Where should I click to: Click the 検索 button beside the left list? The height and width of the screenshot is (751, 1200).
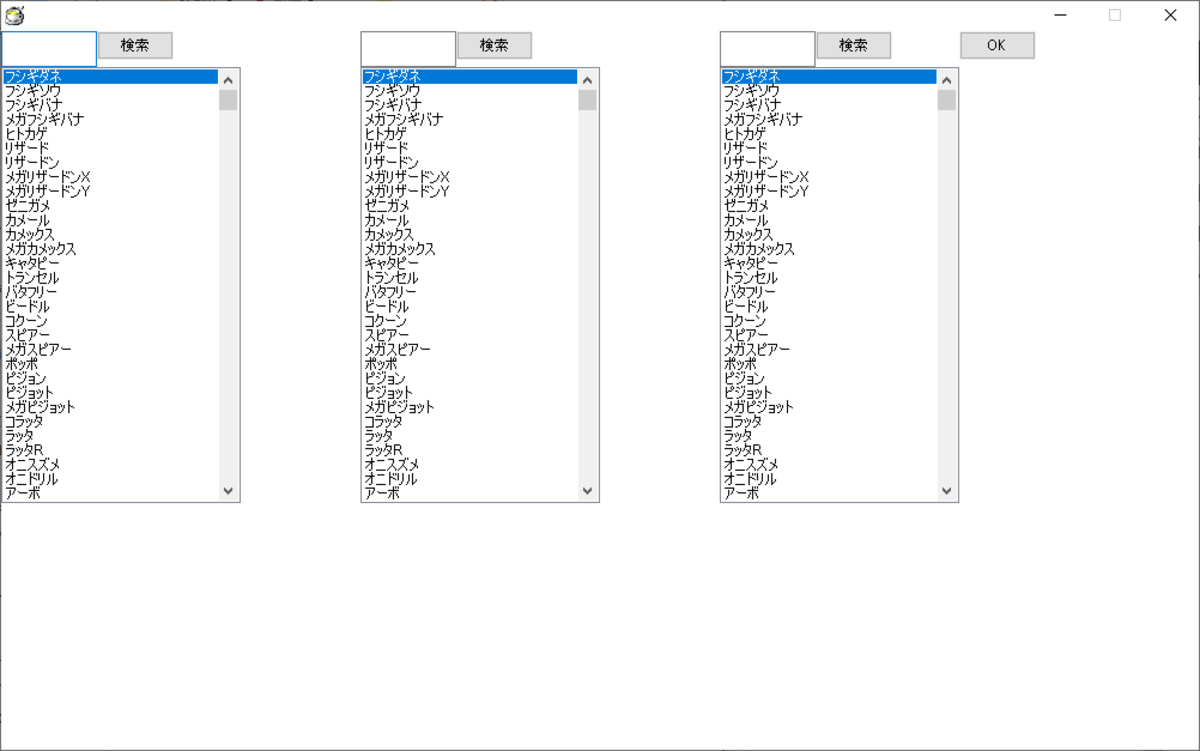pos(135,45)
